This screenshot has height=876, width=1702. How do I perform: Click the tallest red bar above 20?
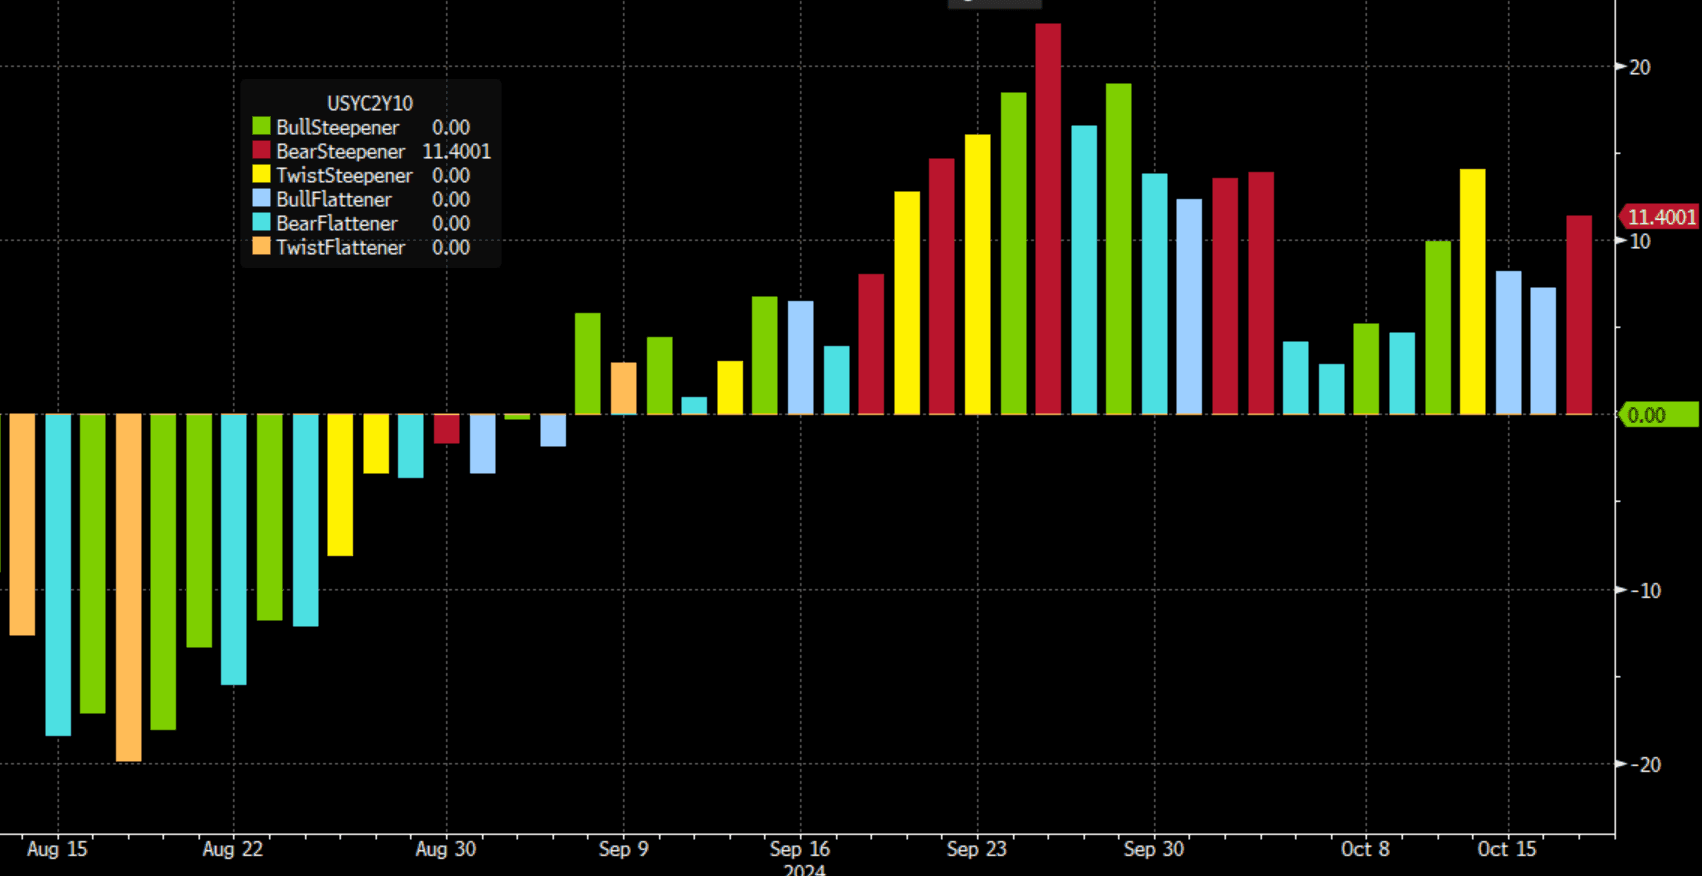click(1048, 218)
